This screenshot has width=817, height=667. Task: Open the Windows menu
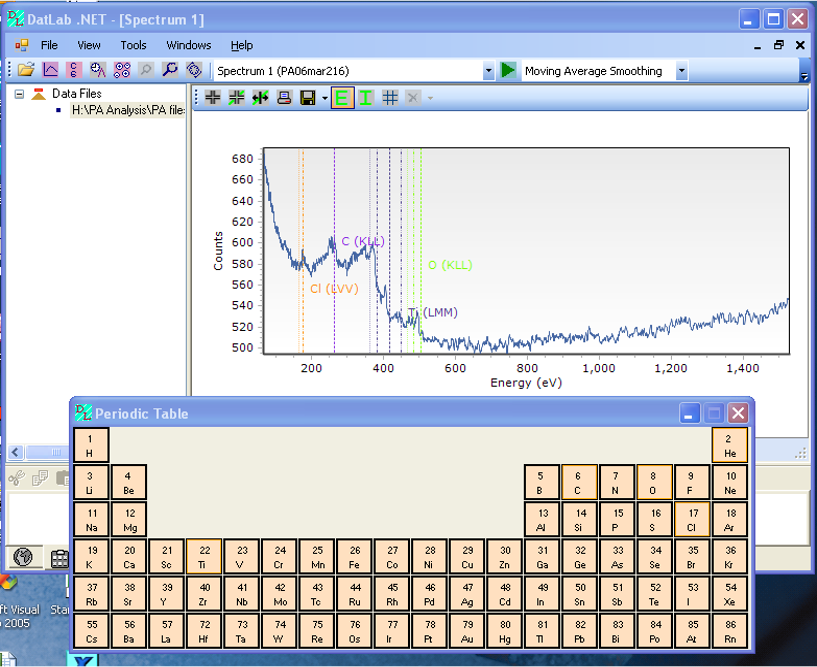(189, 45)
